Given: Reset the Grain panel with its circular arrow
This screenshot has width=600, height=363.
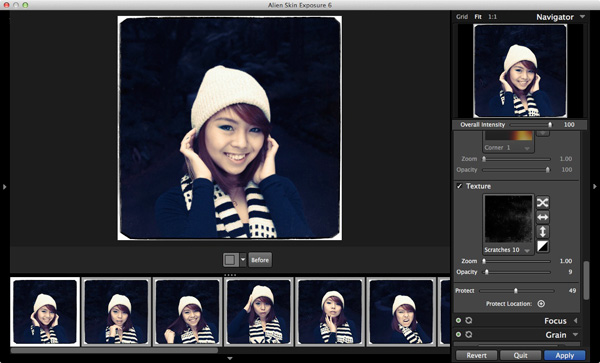Looking at the screenshot, I should tap(469, 334).
